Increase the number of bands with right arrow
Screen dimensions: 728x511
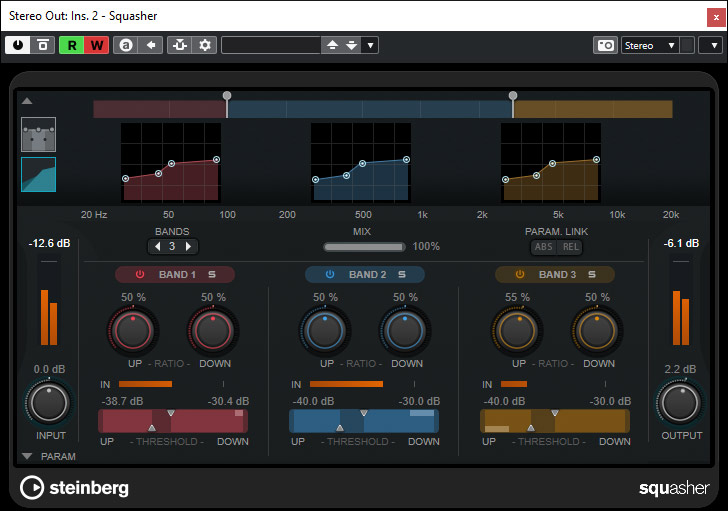(x=188, y=246)
